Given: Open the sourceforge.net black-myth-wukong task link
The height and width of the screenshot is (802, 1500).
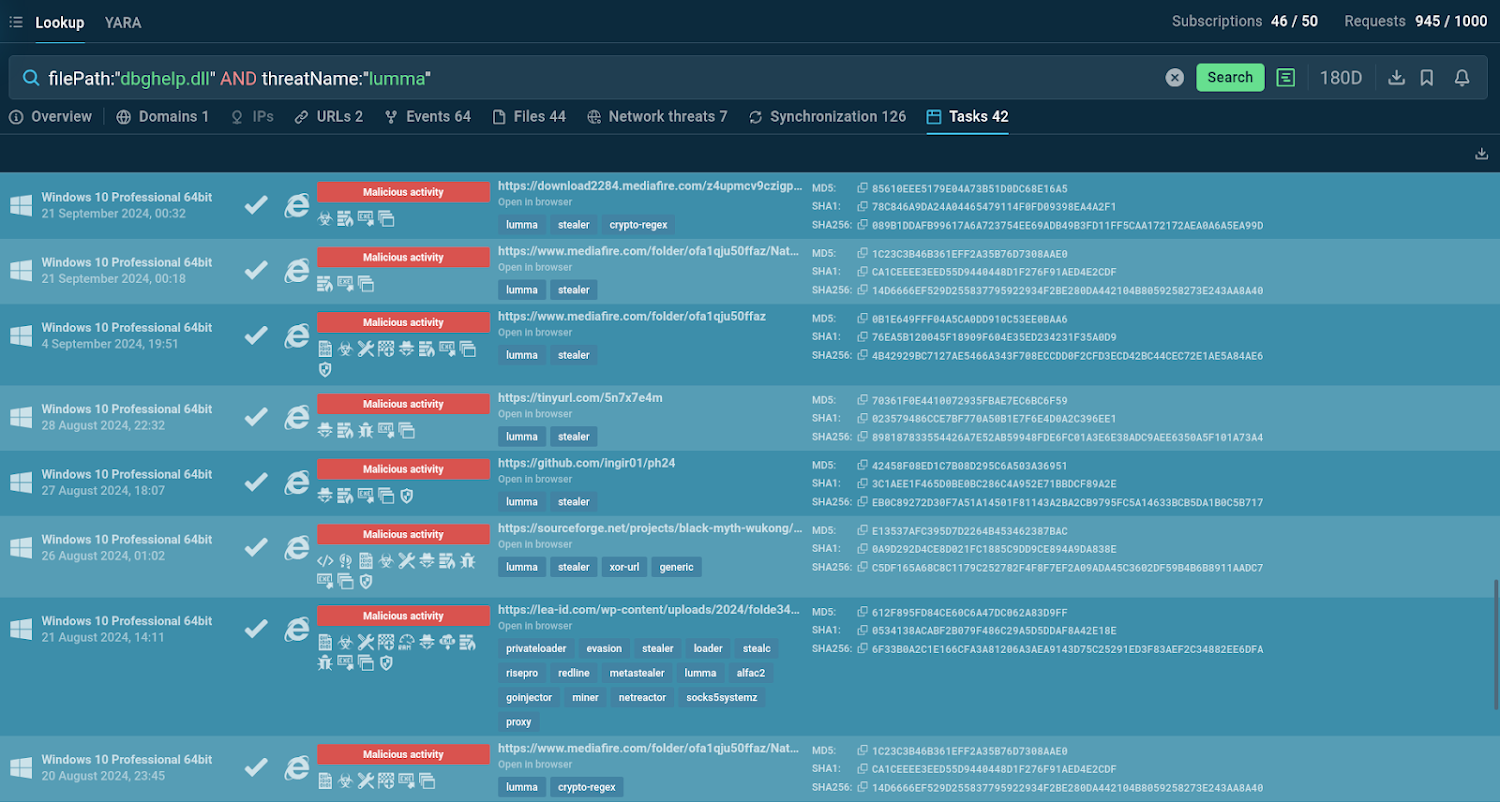Looking at the screenshot, I should tap(650, 528).
